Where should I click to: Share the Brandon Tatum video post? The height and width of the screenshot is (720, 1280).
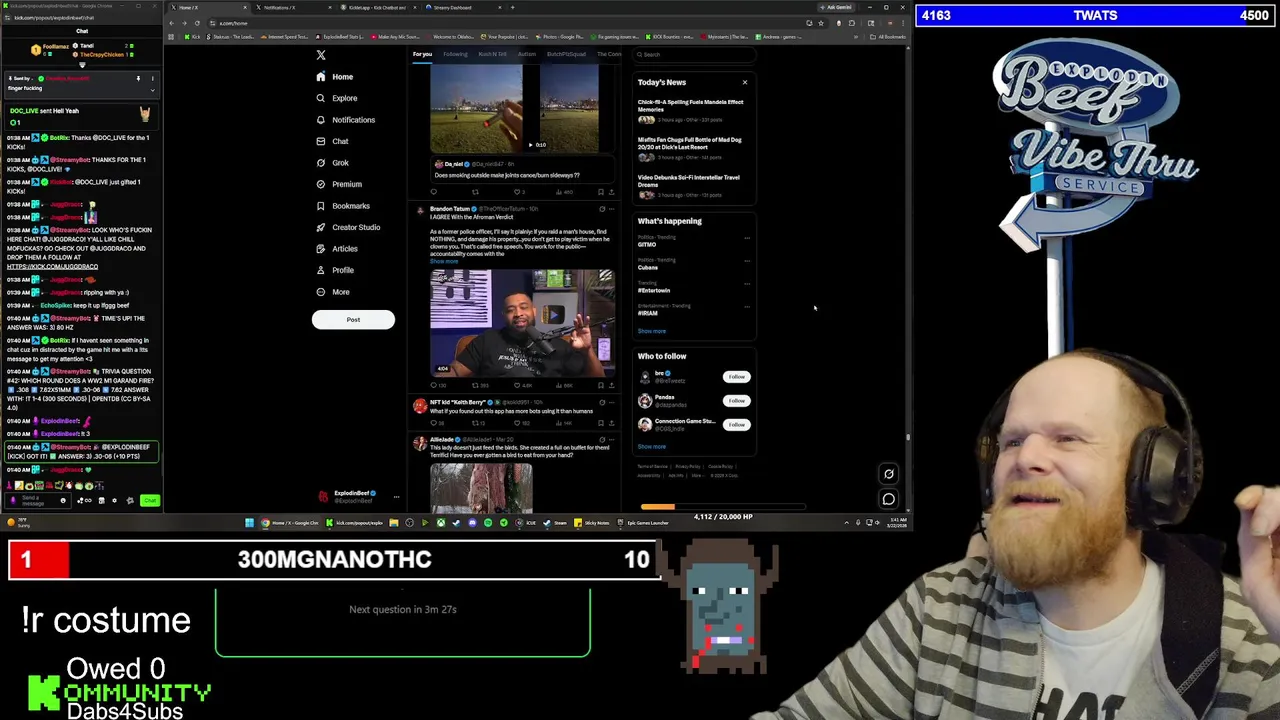(x=611, y=385)
